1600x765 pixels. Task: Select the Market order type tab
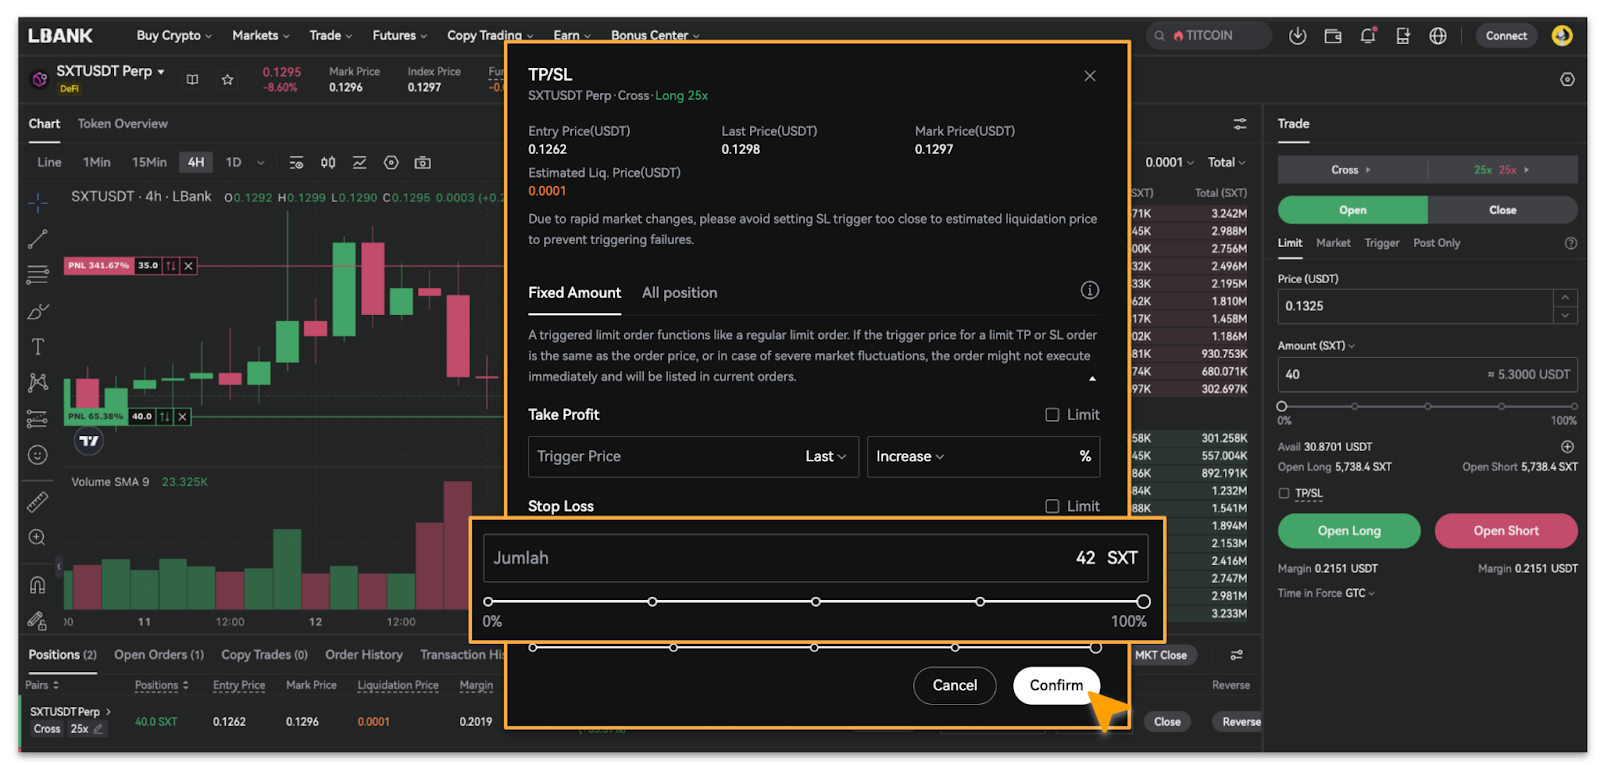pyautogui.click(x=1333, y=243)
